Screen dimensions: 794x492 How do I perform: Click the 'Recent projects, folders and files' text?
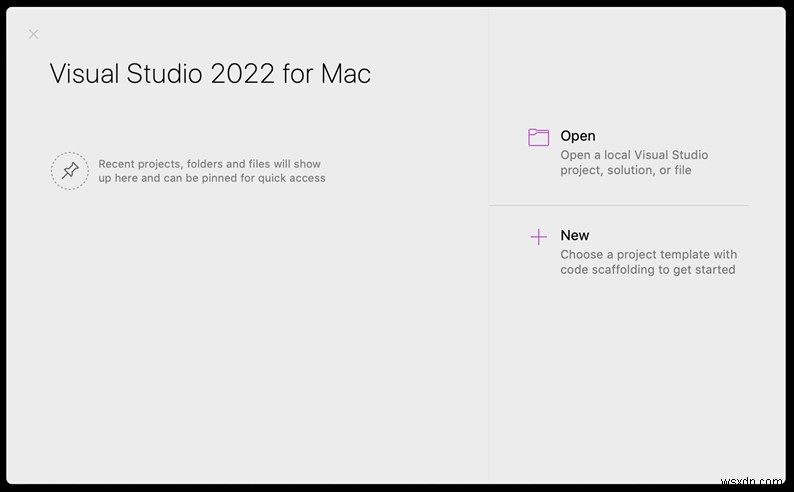click(x=212, y=171)
